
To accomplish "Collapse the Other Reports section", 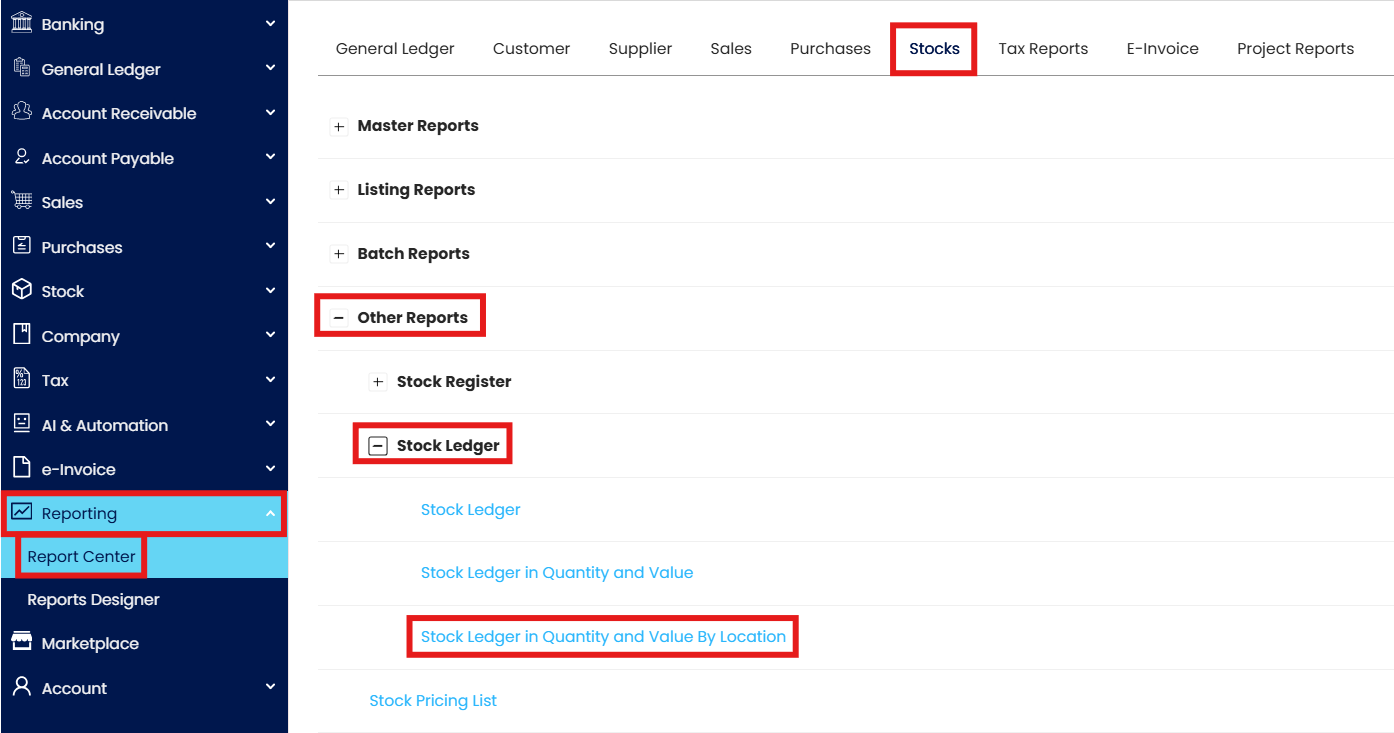I will point(339,318).
